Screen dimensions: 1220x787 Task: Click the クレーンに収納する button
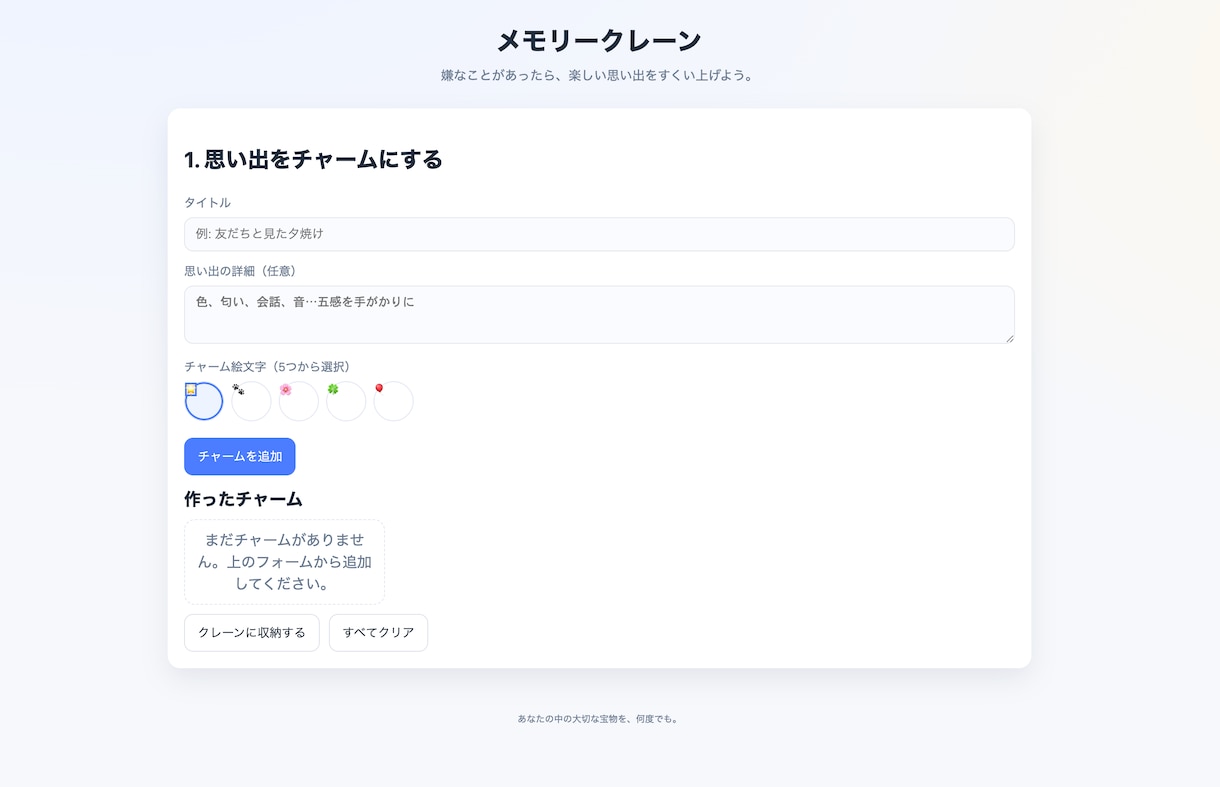pyautogui.click(x=252, y=633)
